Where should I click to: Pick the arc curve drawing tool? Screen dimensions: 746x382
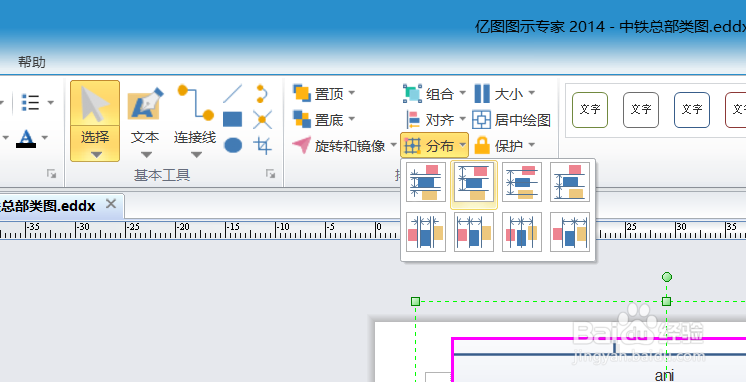262,94
